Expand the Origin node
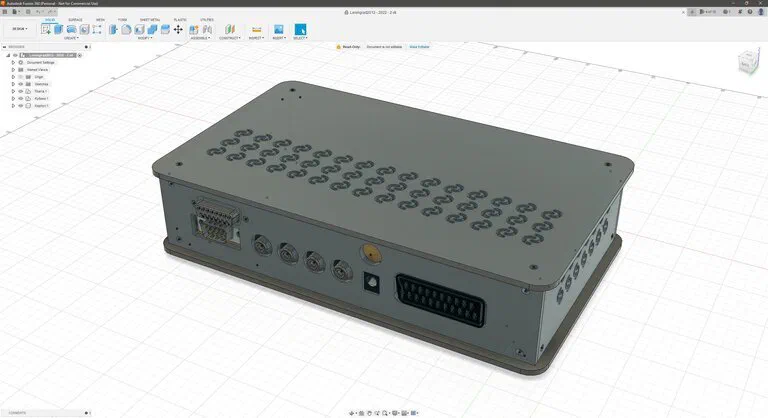 13,77
